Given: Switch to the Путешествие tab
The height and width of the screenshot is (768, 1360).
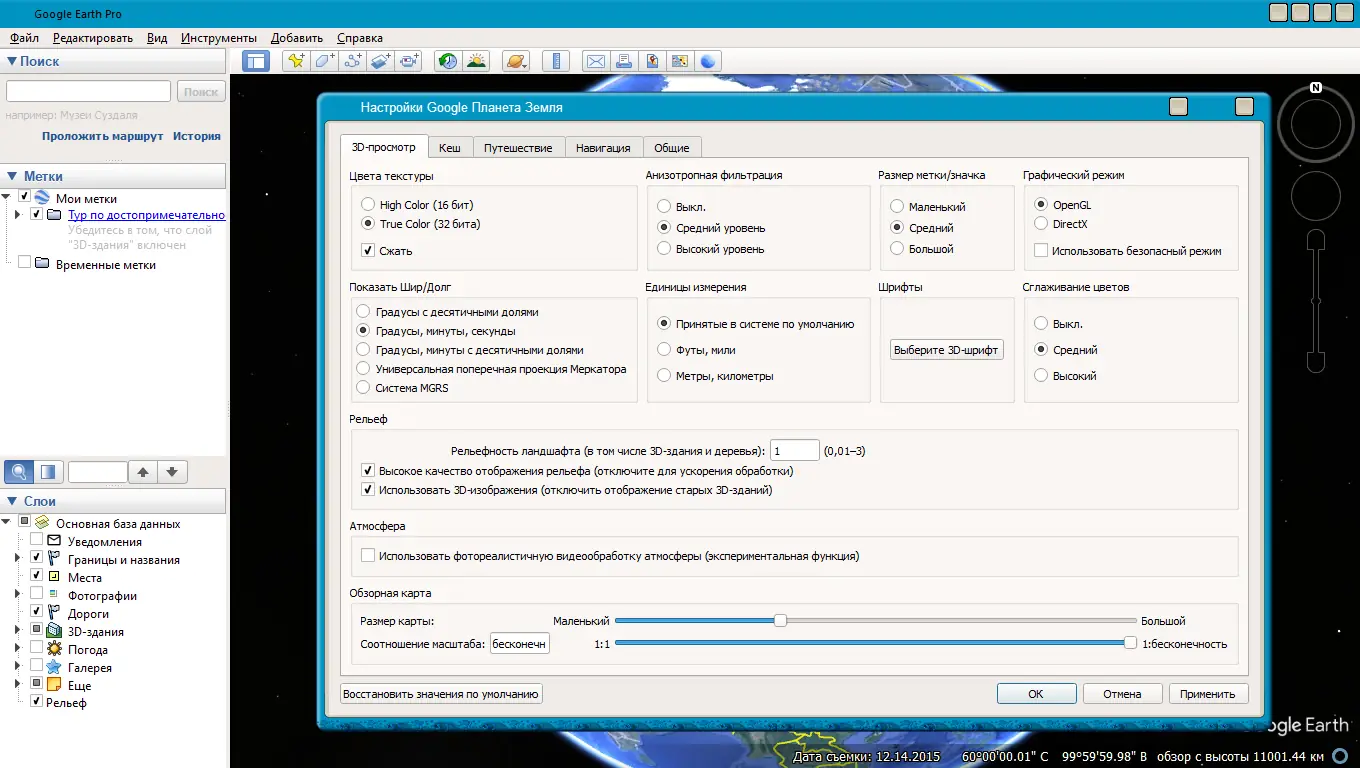Looking at the screenshot, I should click(518, 147).
